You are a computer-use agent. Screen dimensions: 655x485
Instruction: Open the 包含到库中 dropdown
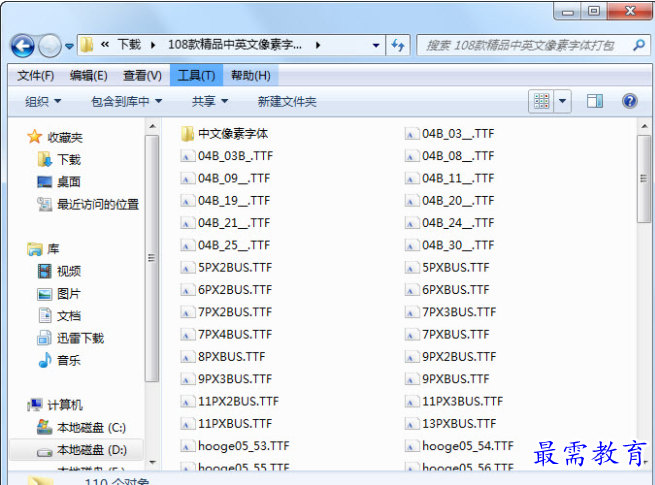tap(127, 102)
